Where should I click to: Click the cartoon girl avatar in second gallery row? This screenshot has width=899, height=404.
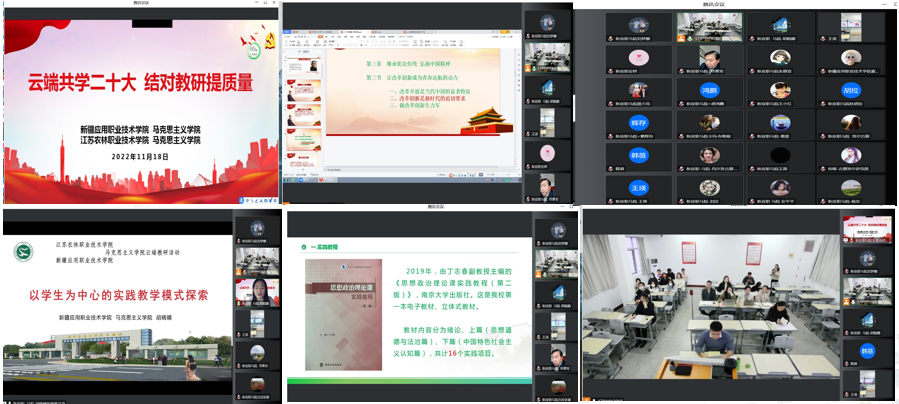tap(780, 57)
